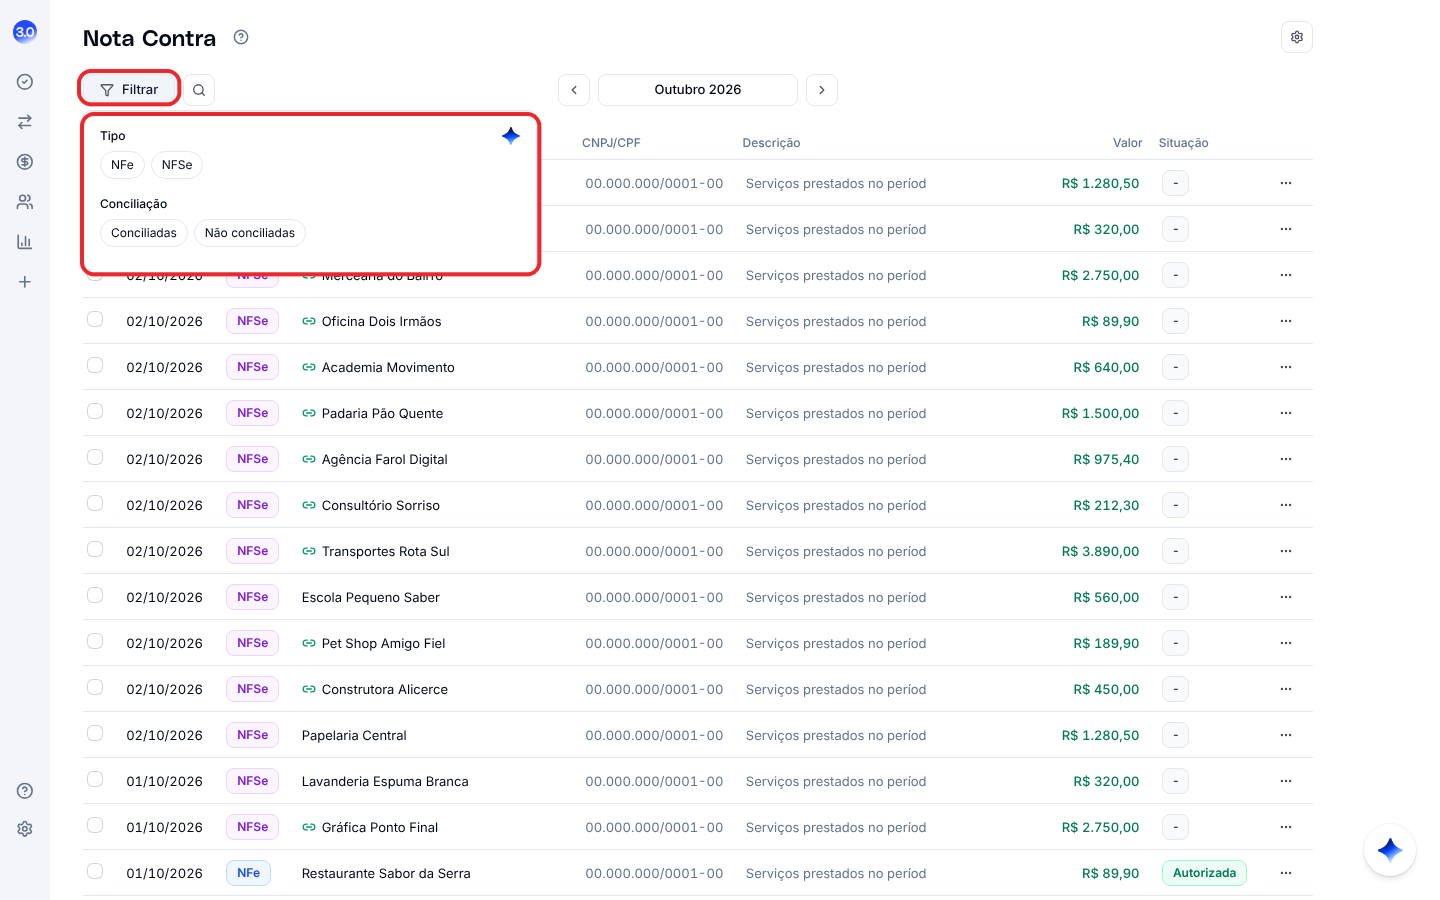
Task: Select the Oficina Dois Irmãos row checkbox
Action: click(95, 320)
